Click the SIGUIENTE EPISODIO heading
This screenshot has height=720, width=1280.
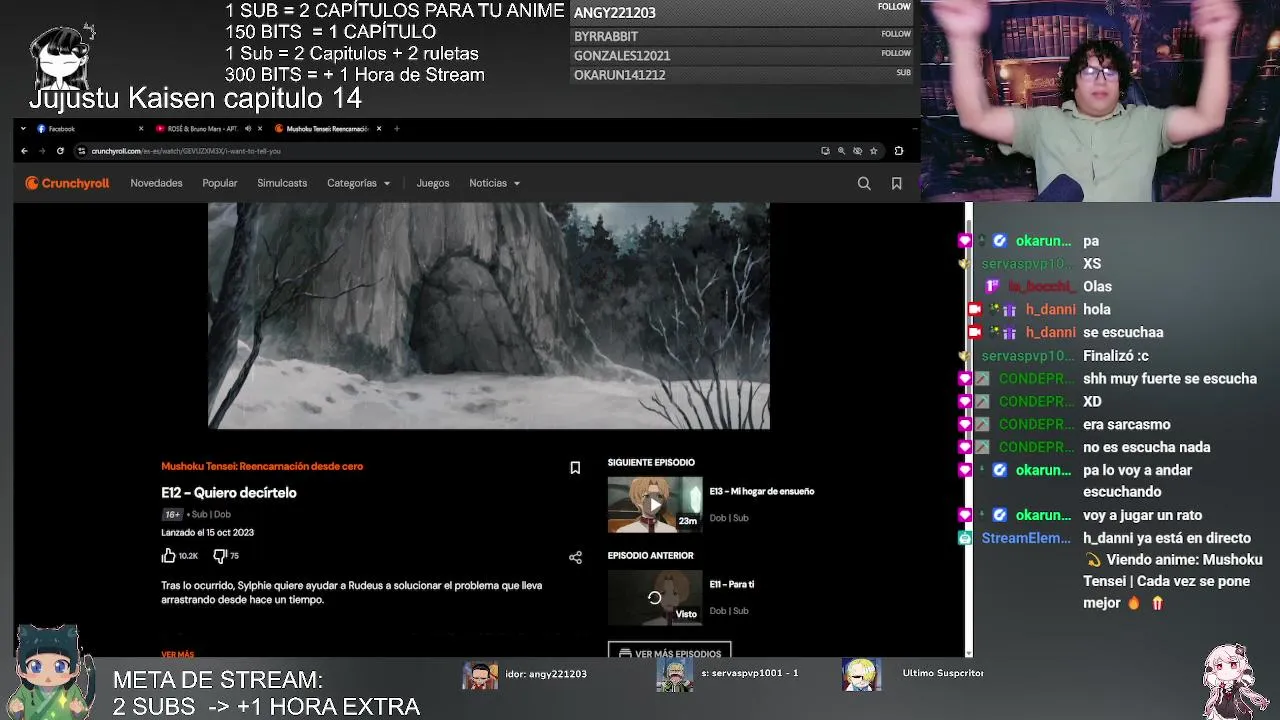(651, 462)
